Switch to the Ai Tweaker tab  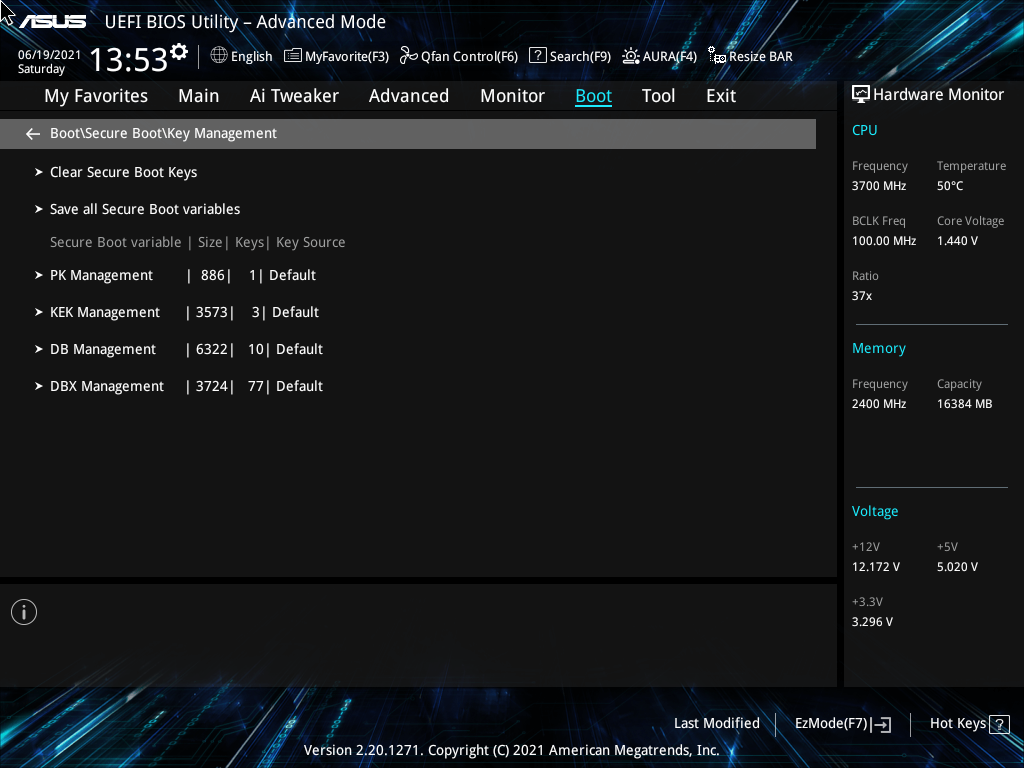point(294,95)
